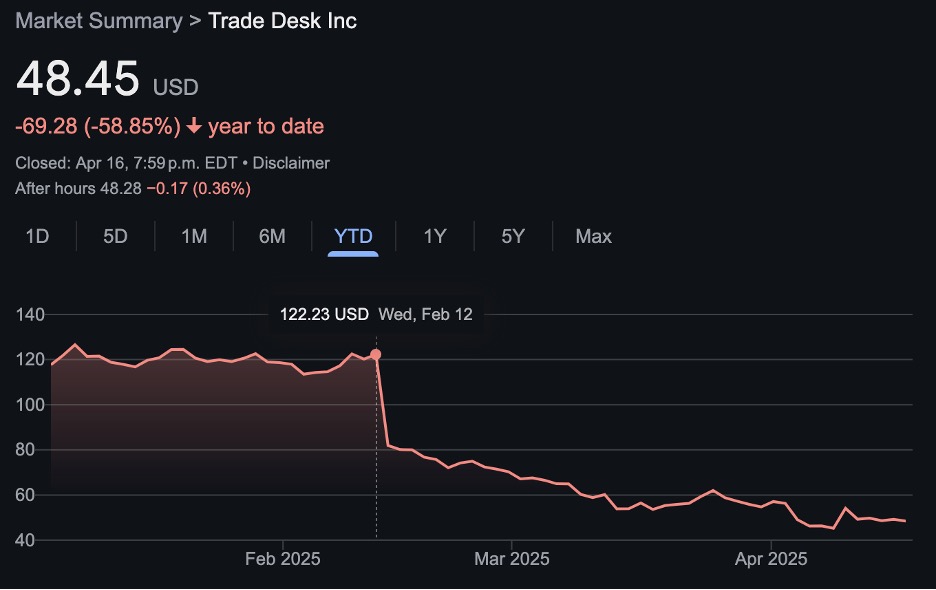Click the Closed: Apr 16 timestamp text
The width and height of the screenshot is (936, 590).
(126, 163)
